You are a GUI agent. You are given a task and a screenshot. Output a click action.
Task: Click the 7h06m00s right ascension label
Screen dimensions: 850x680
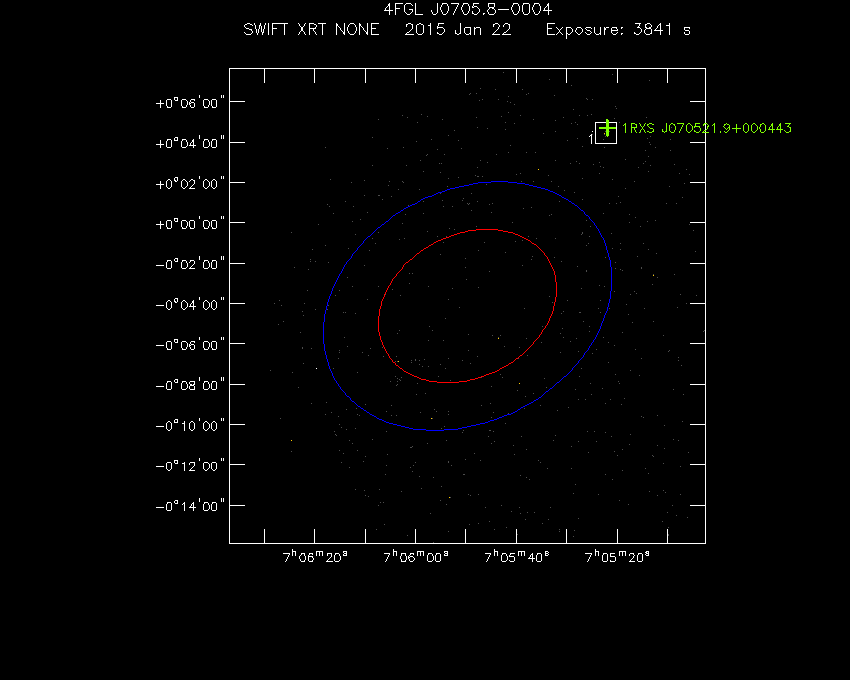coord(416,557)
